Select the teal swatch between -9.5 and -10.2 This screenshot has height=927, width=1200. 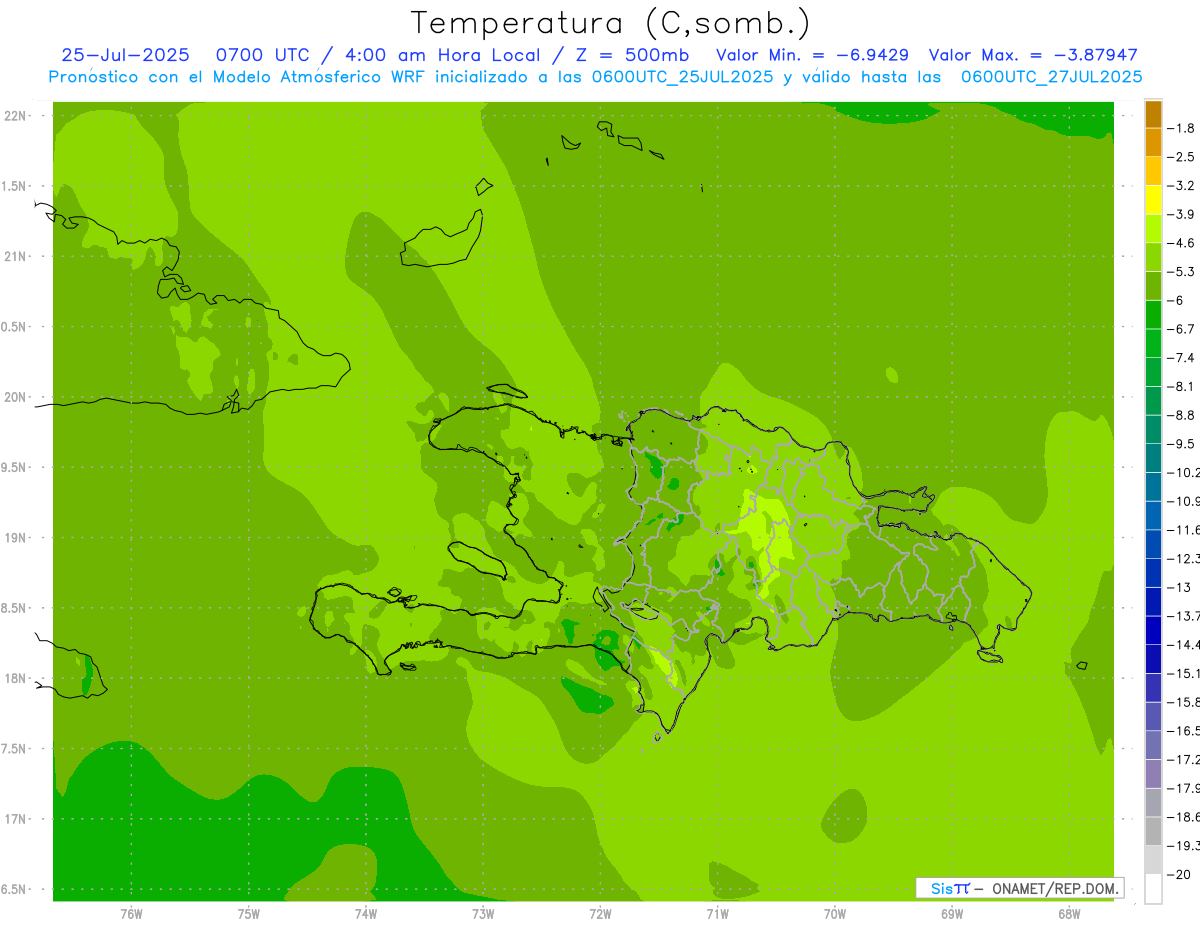pos(1153,458)
